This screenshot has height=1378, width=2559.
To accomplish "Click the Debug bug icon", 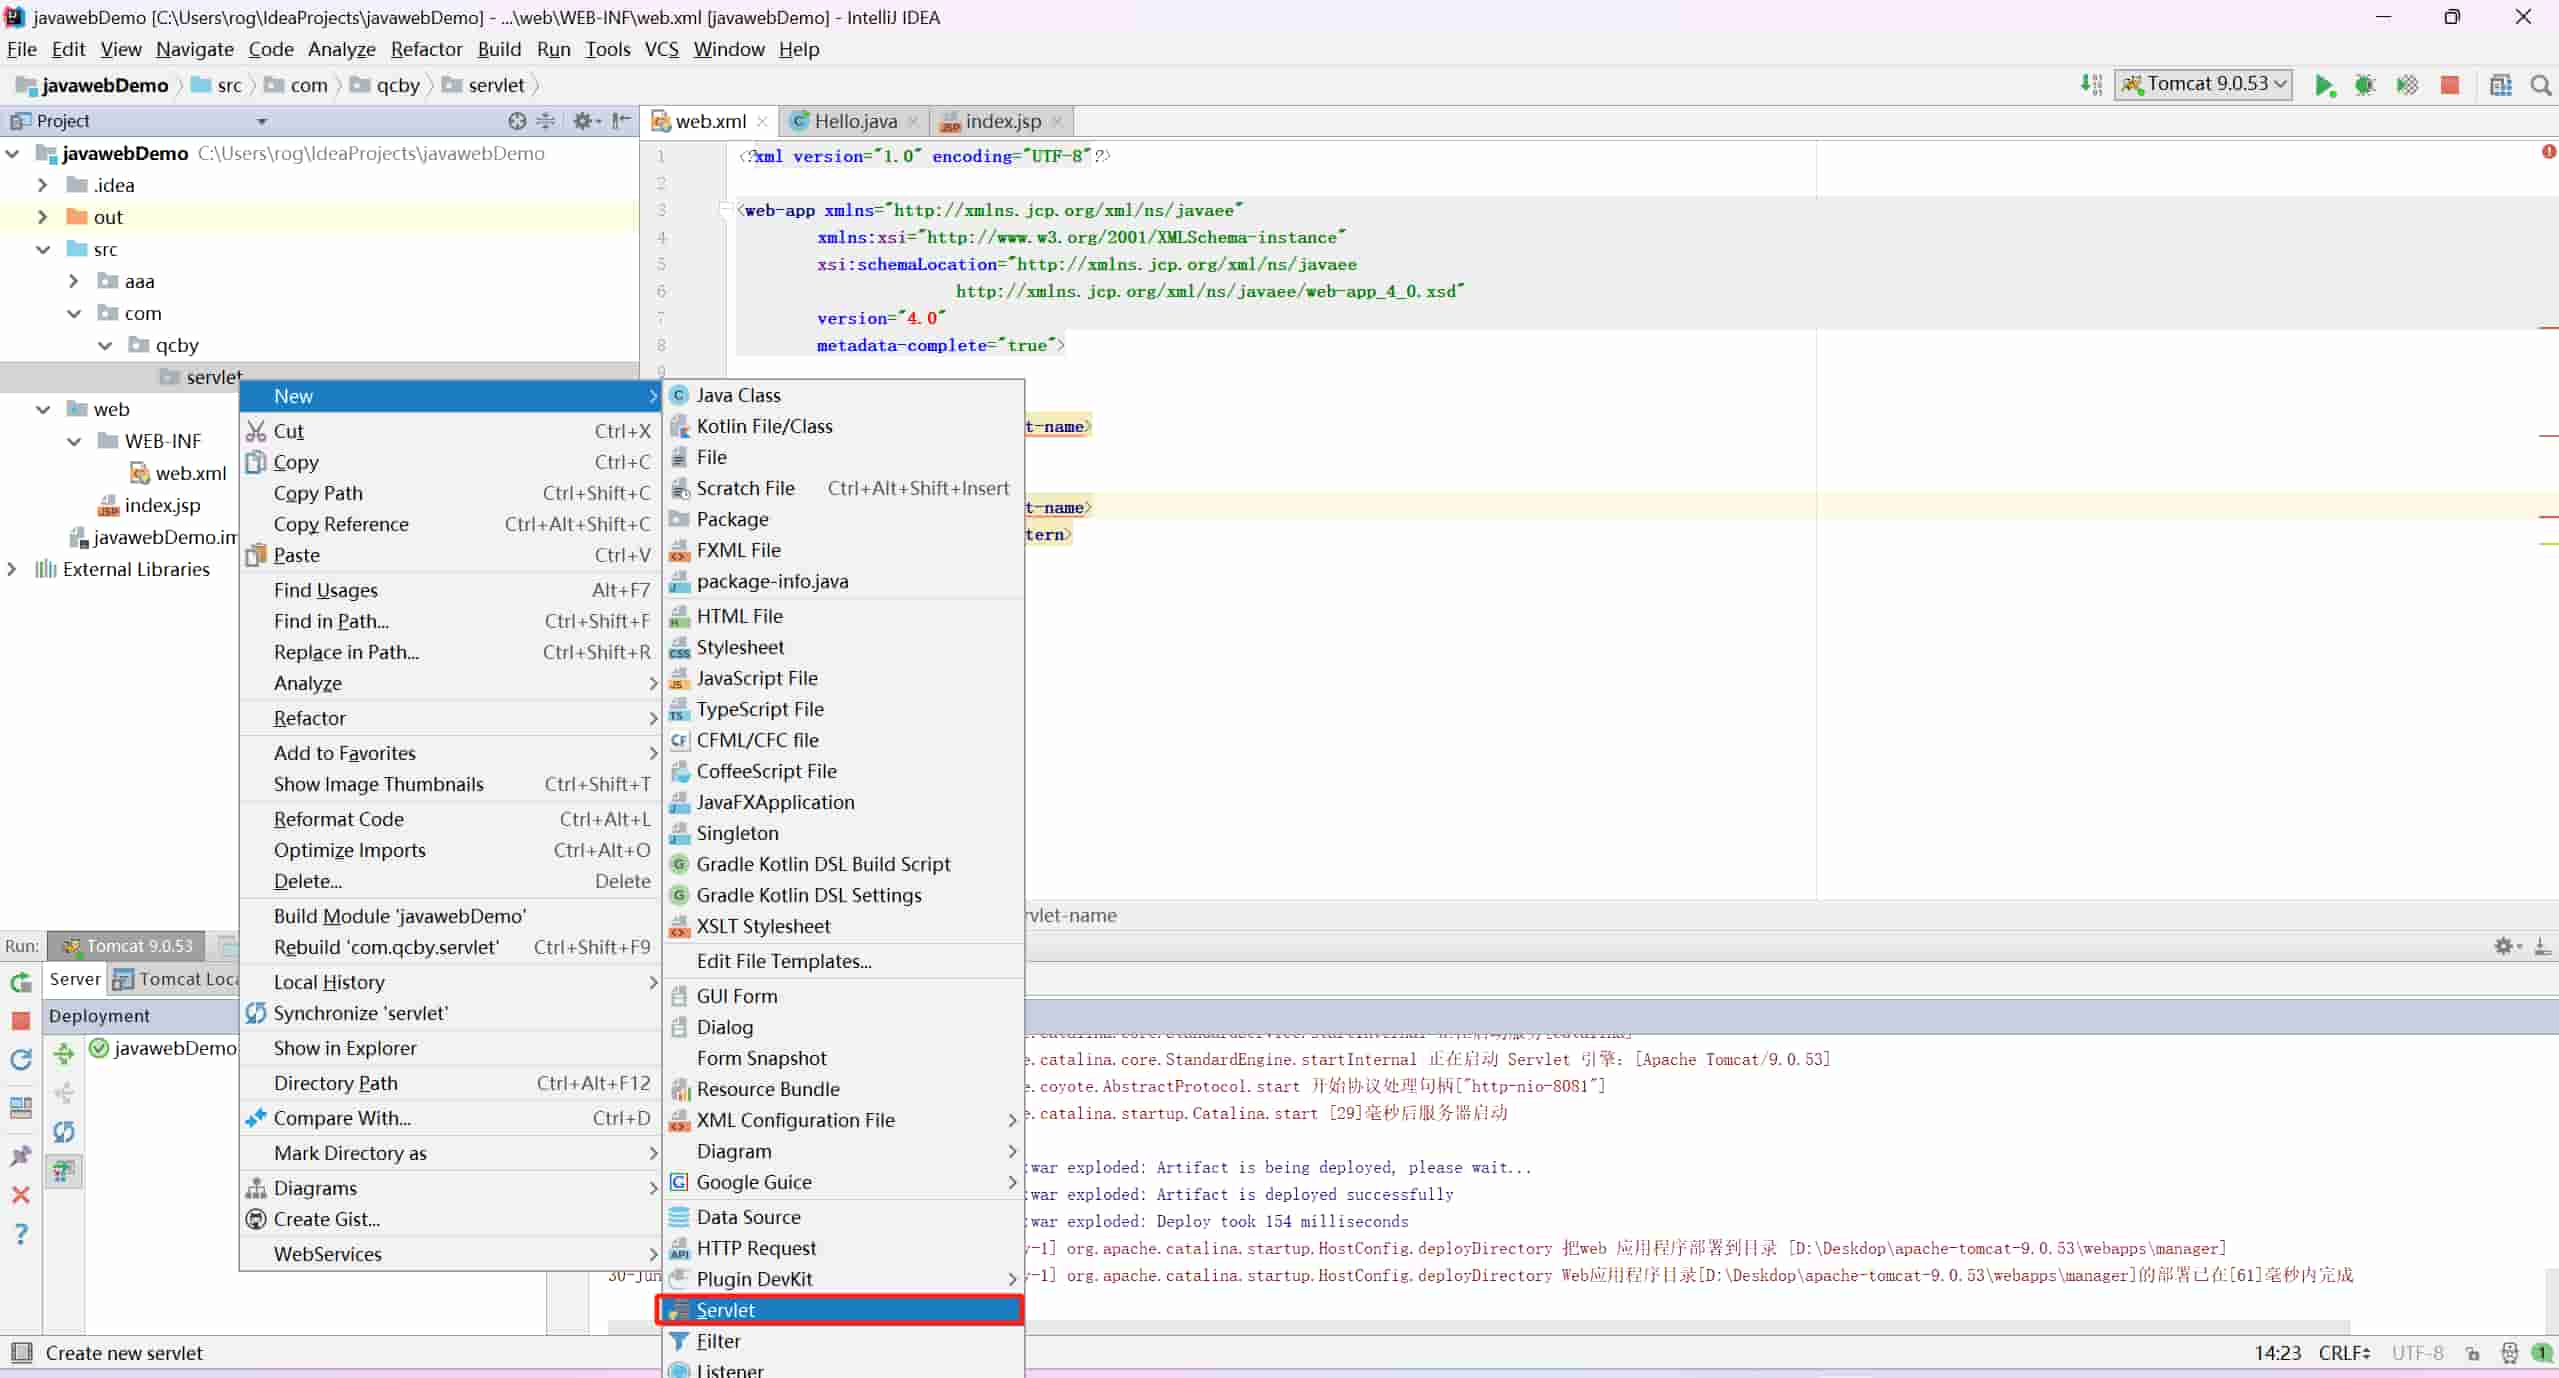I will pos(2364,86).
